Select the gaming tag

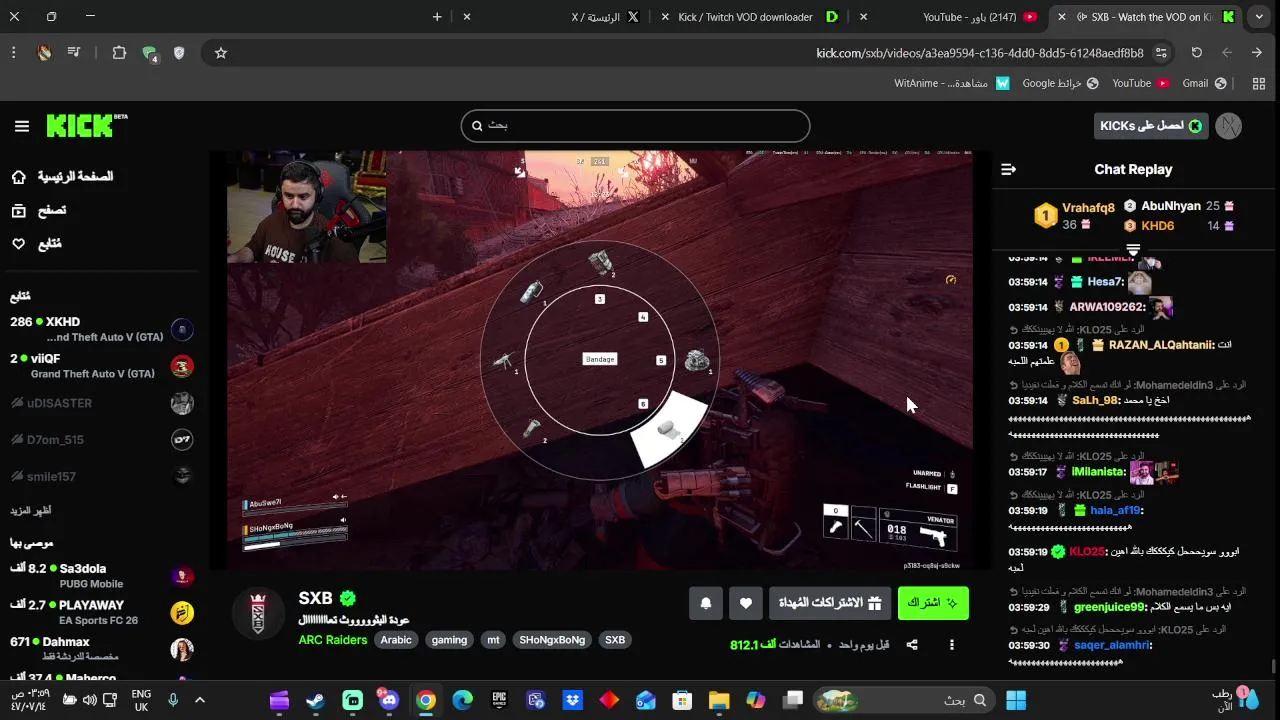(449, 640)
